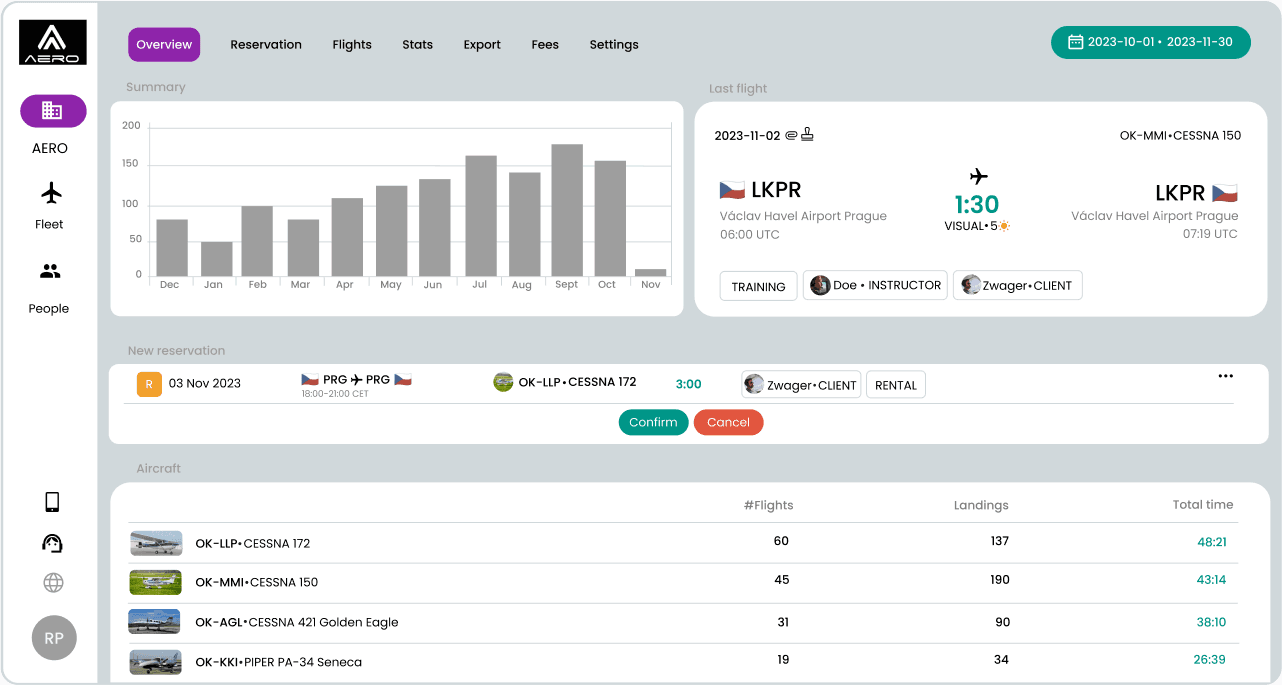
Task: Open the date range picker 2023-10-01 to 2023-11-30
Action: (1150, 42)
